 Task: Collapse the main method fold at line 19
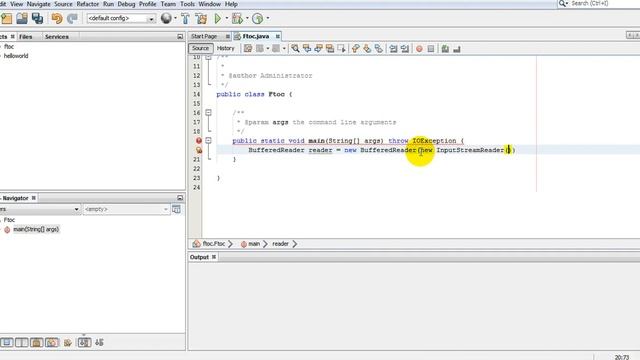click(x=208, y=140)
